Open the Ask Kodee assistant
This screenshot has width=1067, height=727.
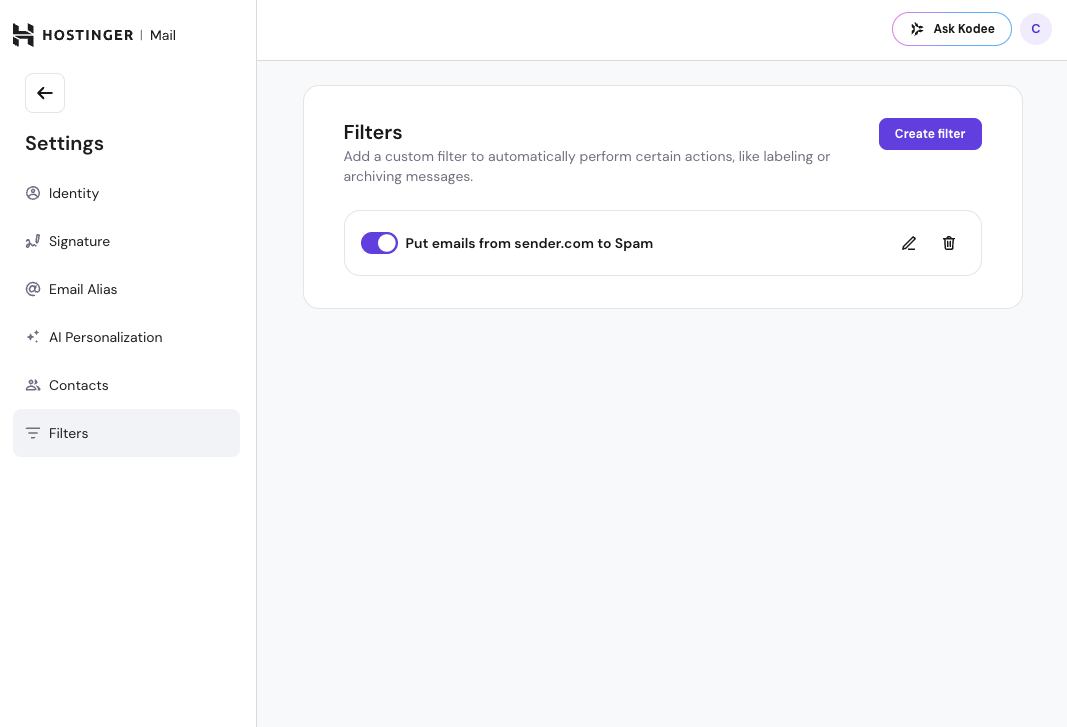[951, 29]
